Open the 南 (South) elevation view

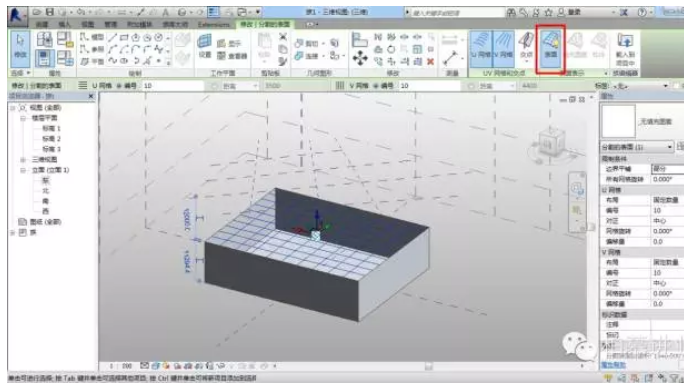[46, 201]
